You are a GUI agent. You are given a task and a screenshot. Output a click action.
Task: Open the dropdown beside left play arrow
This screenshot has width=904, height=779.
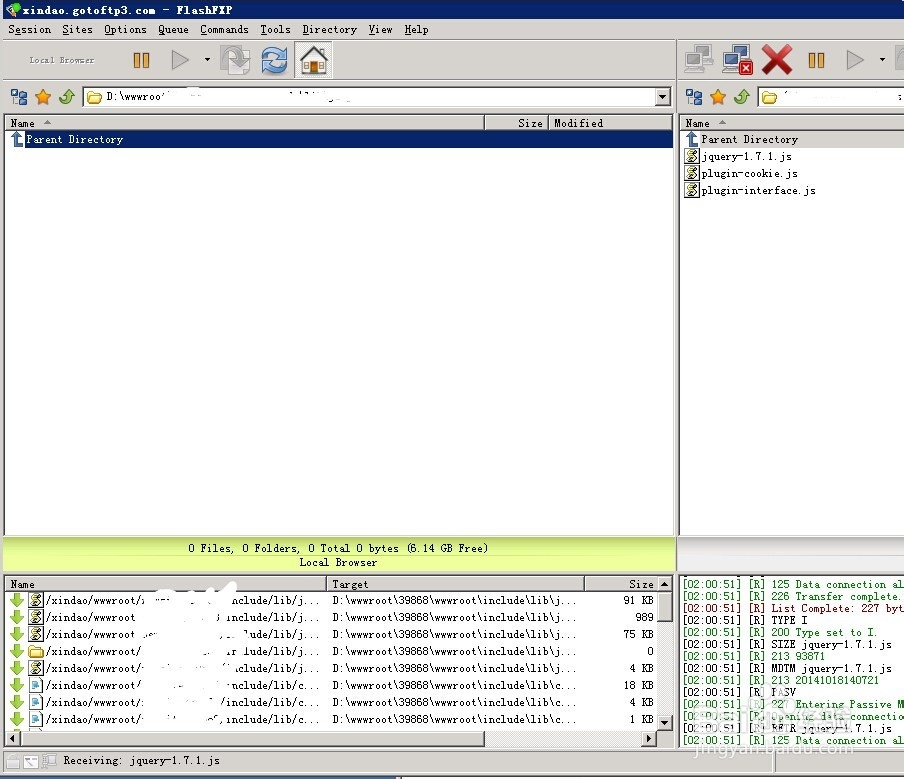coord(207,59)
